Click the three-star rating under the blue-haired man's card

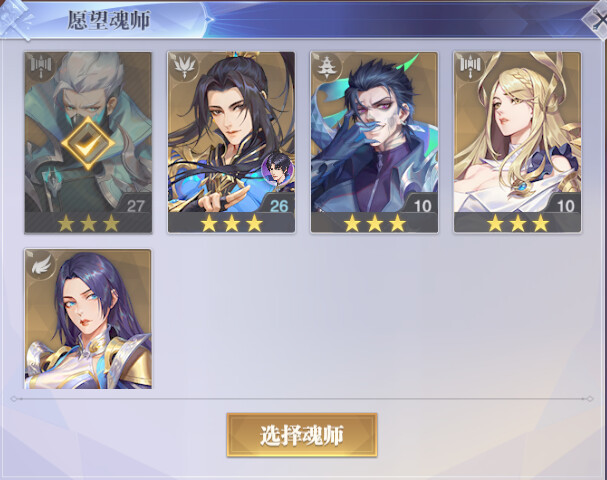(374, 223)
